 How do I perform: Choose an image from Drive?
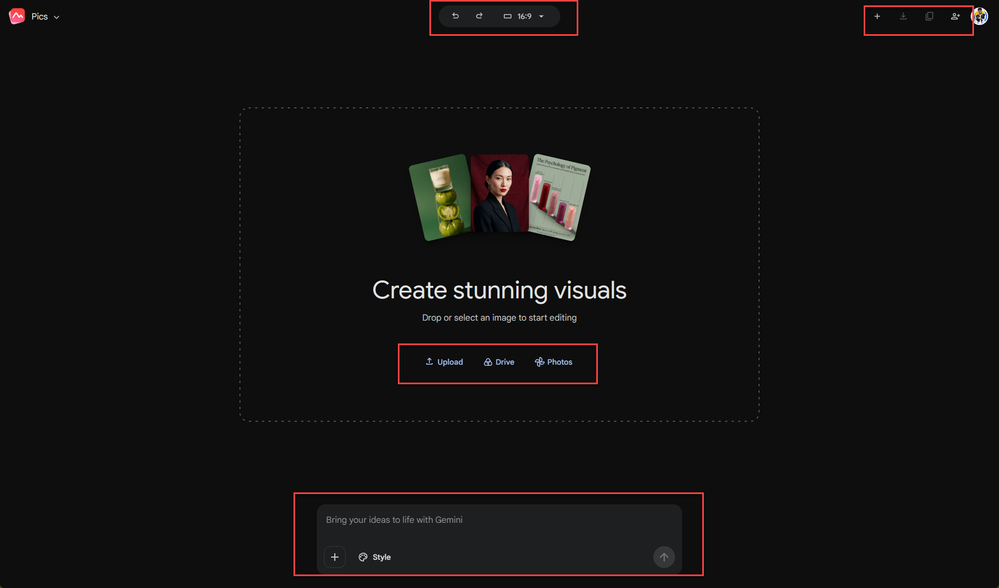click(499, 362)
